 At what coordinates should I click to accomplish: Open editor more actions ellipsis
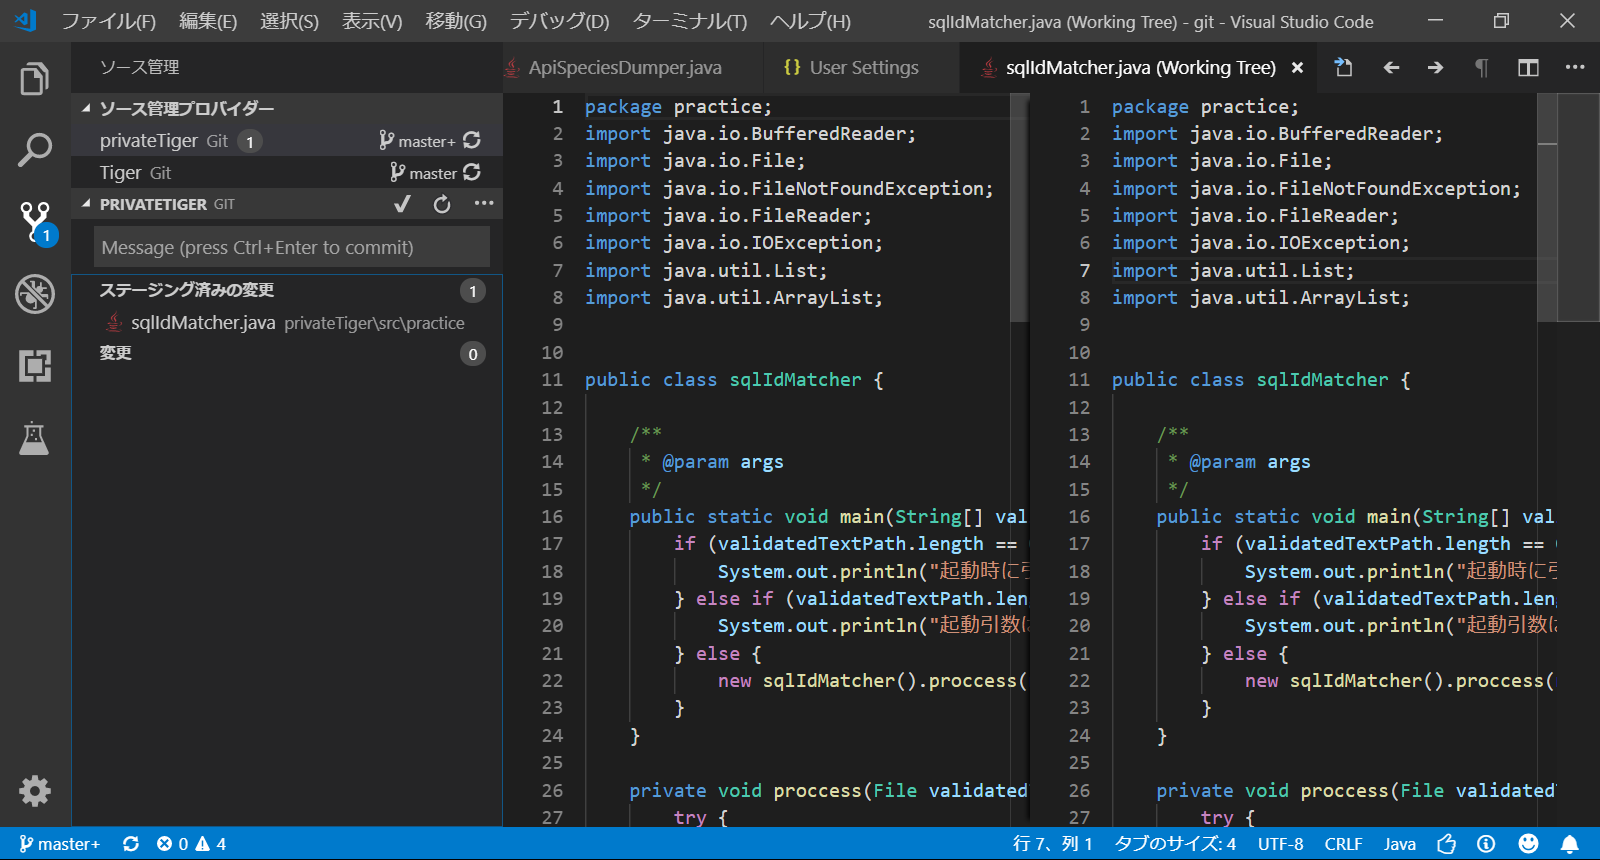pyautogui.click(x=1575, y=67)
